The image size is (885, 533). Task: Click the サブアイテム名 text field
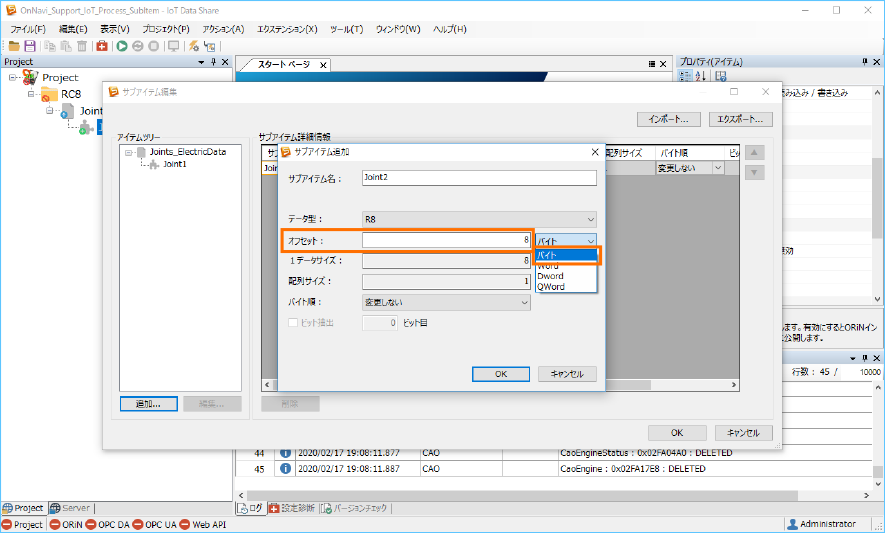click(x=479, y=178)
